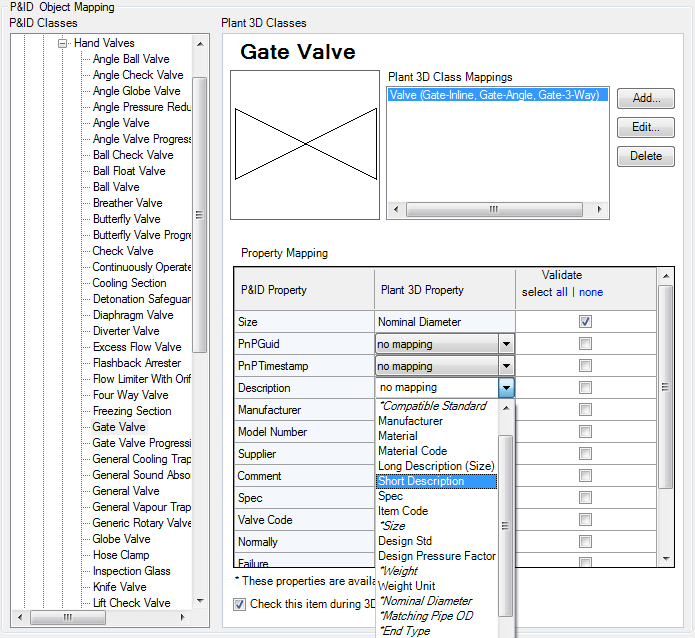Toggle 'Check this item during 3D' checkbox
This screenshot has height=638, width=695.
(x=239, y=604)
